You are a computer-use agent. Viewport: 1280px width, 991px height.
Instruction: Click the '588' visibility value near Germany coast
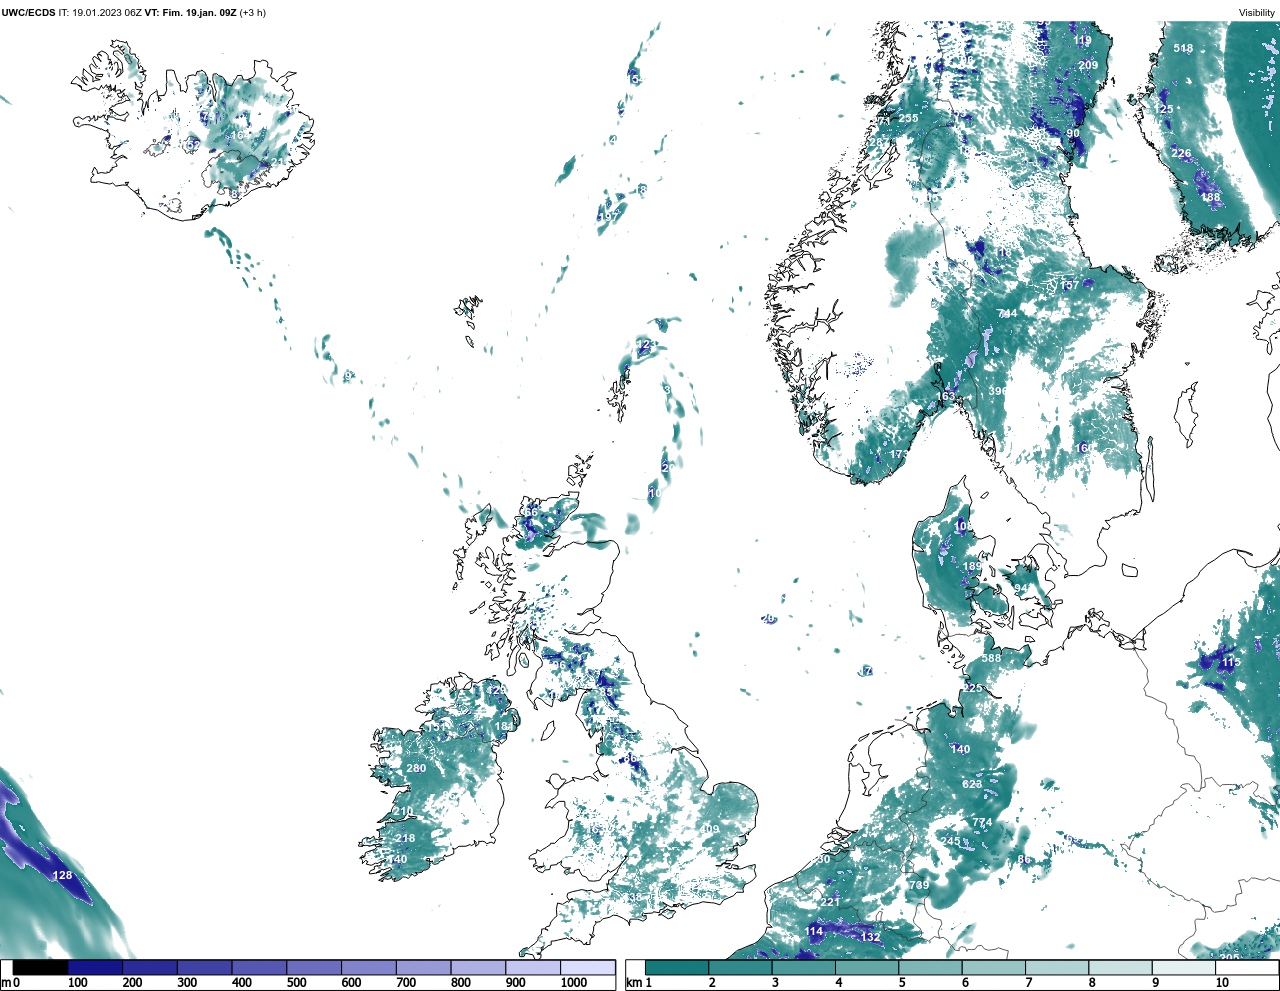click(991, 658)
